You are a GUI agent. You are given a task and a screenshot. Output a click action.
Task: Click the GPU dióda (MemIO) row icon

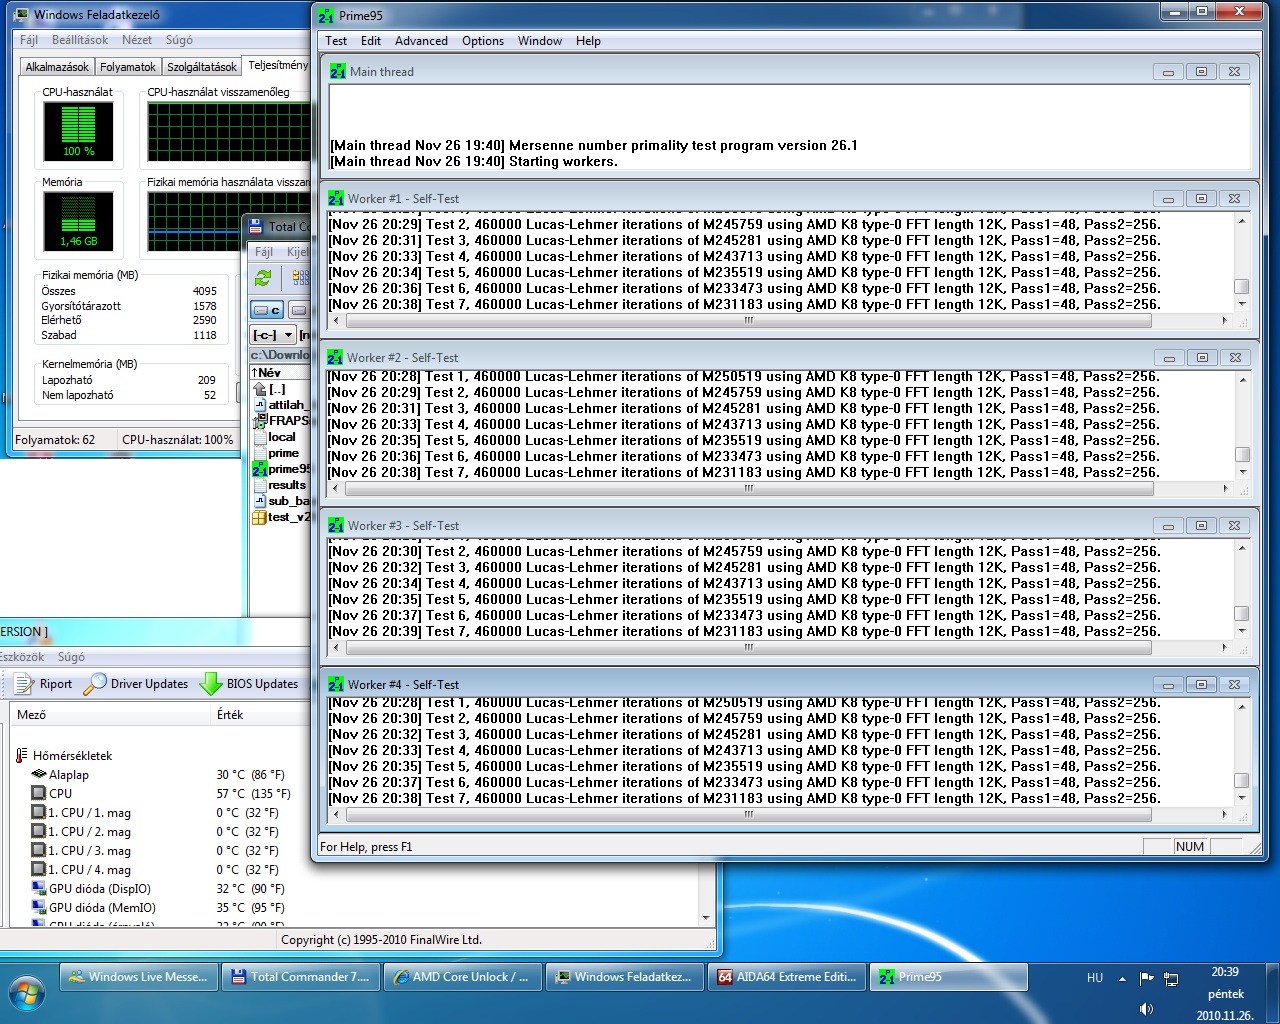39,908
